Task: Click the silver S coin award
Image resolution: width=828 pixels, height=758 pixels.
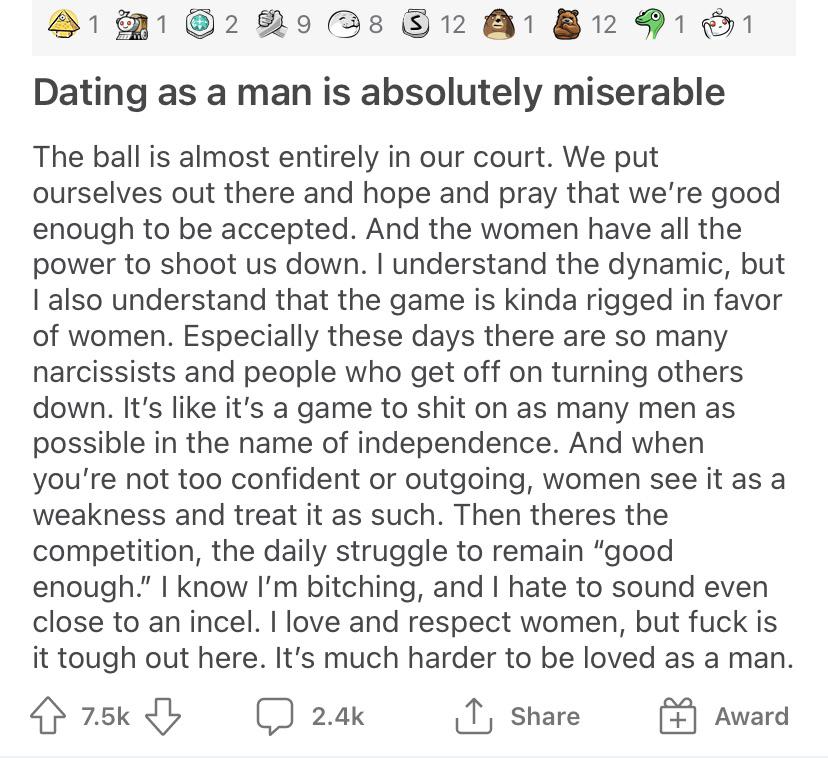Action: (x=417, y=23)
